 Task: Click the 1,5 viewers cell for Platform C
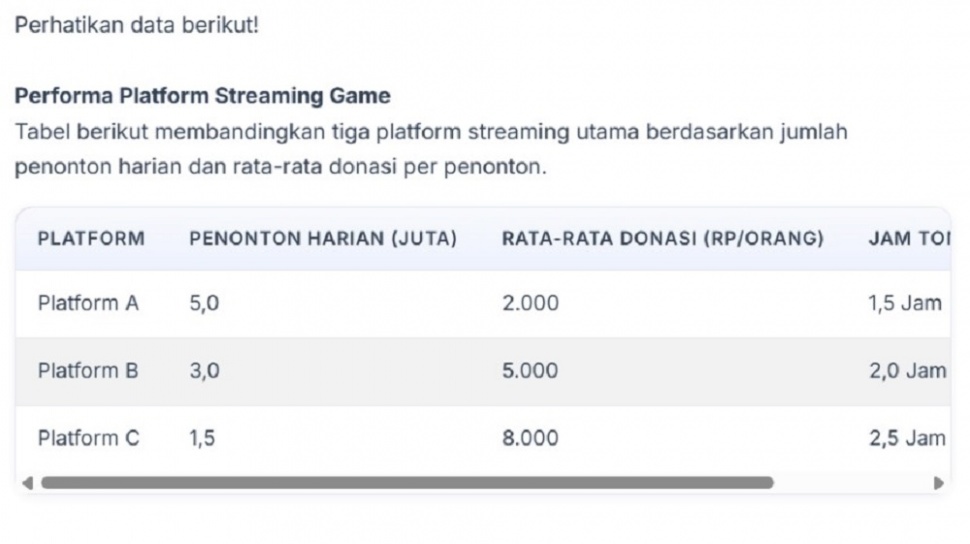click(x=201, y=438)
